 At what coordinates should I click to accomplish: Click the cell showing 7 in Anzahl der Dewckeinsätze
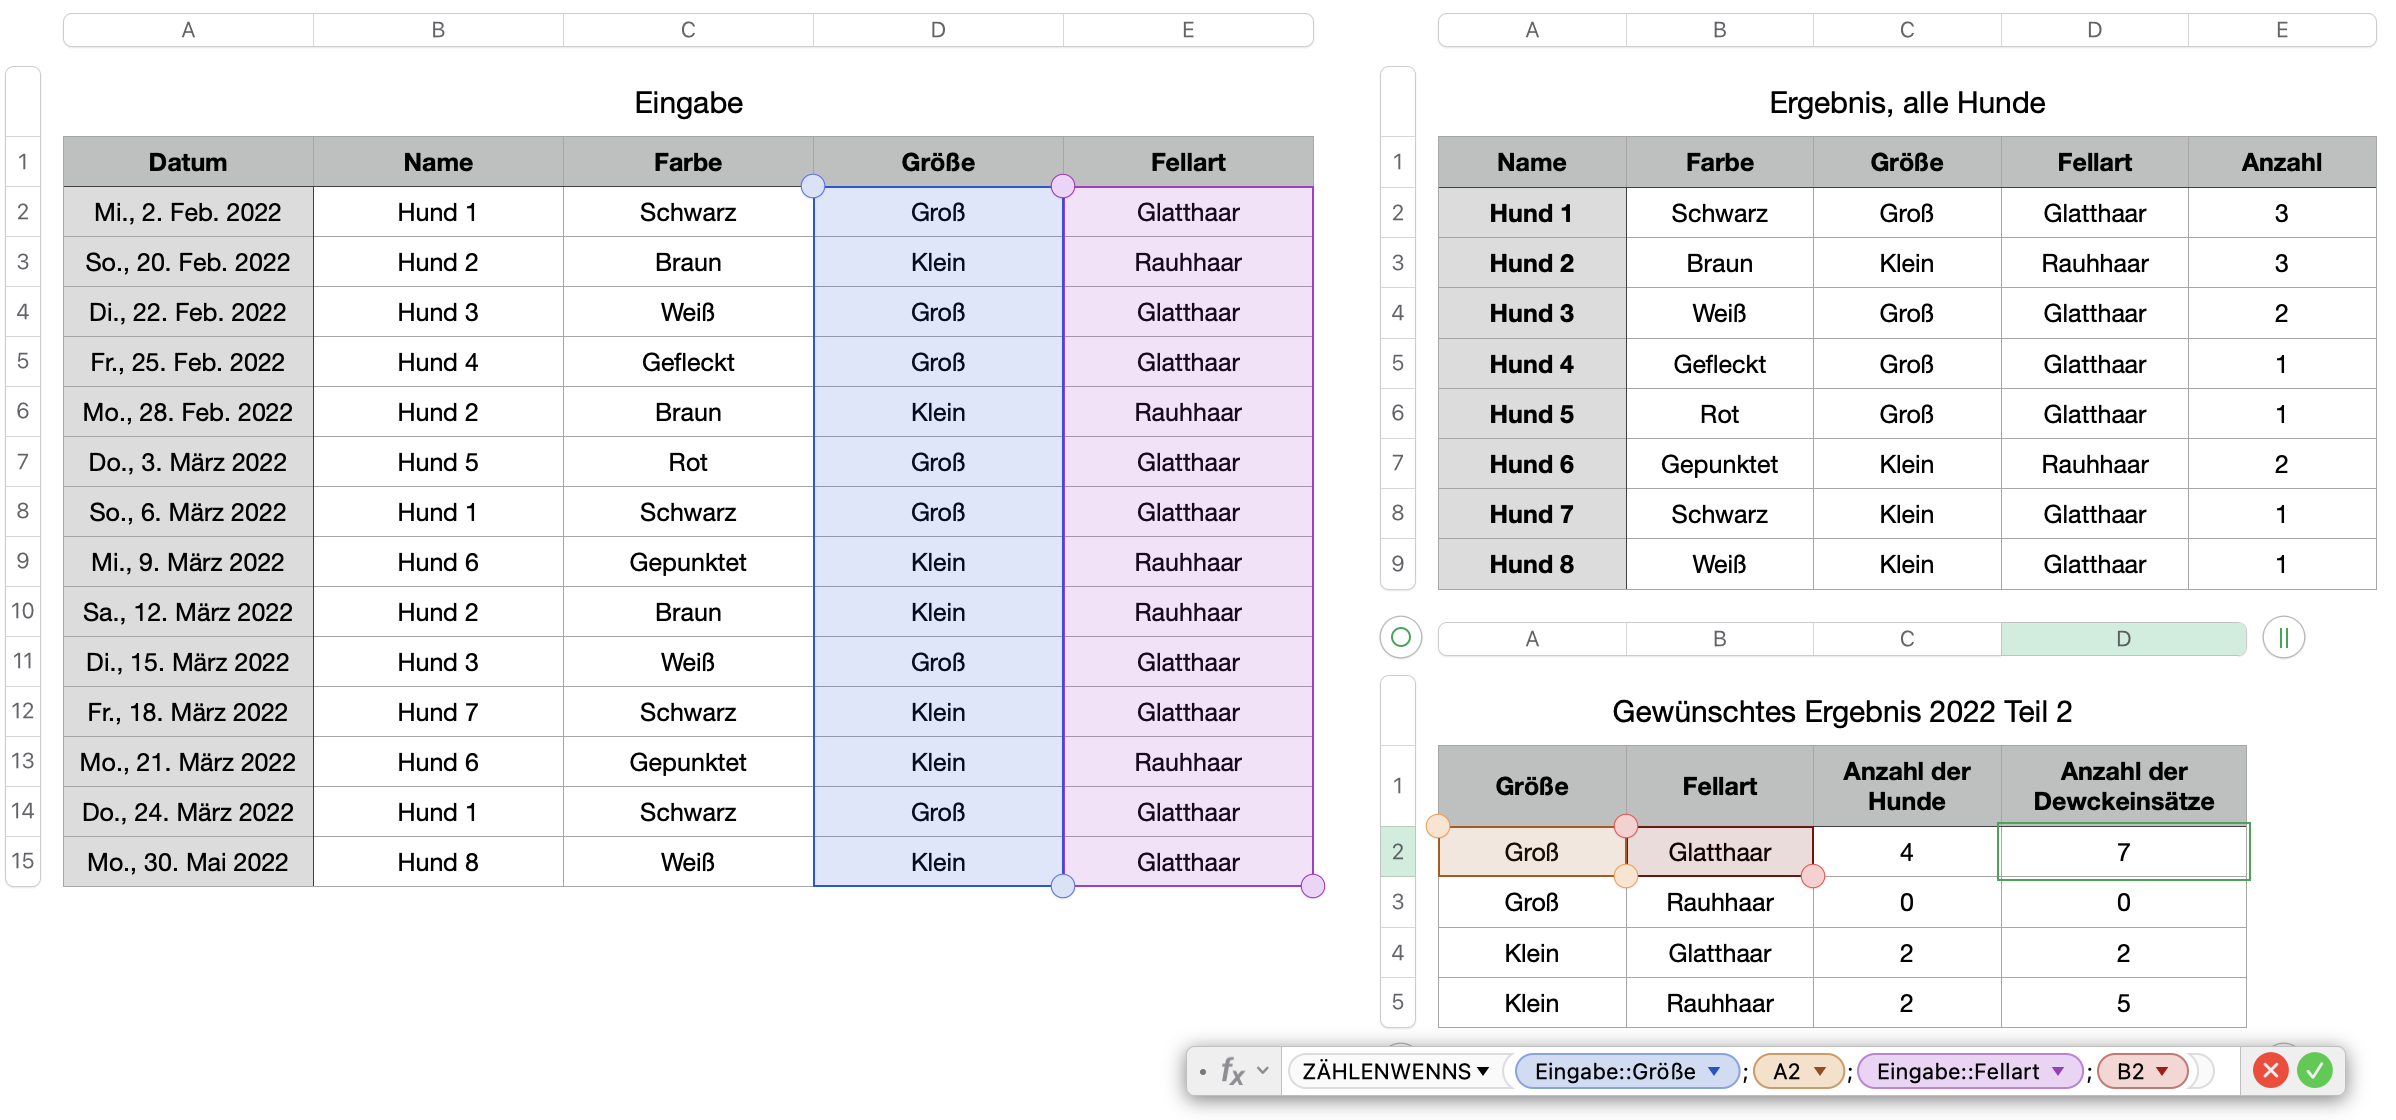2123,852
